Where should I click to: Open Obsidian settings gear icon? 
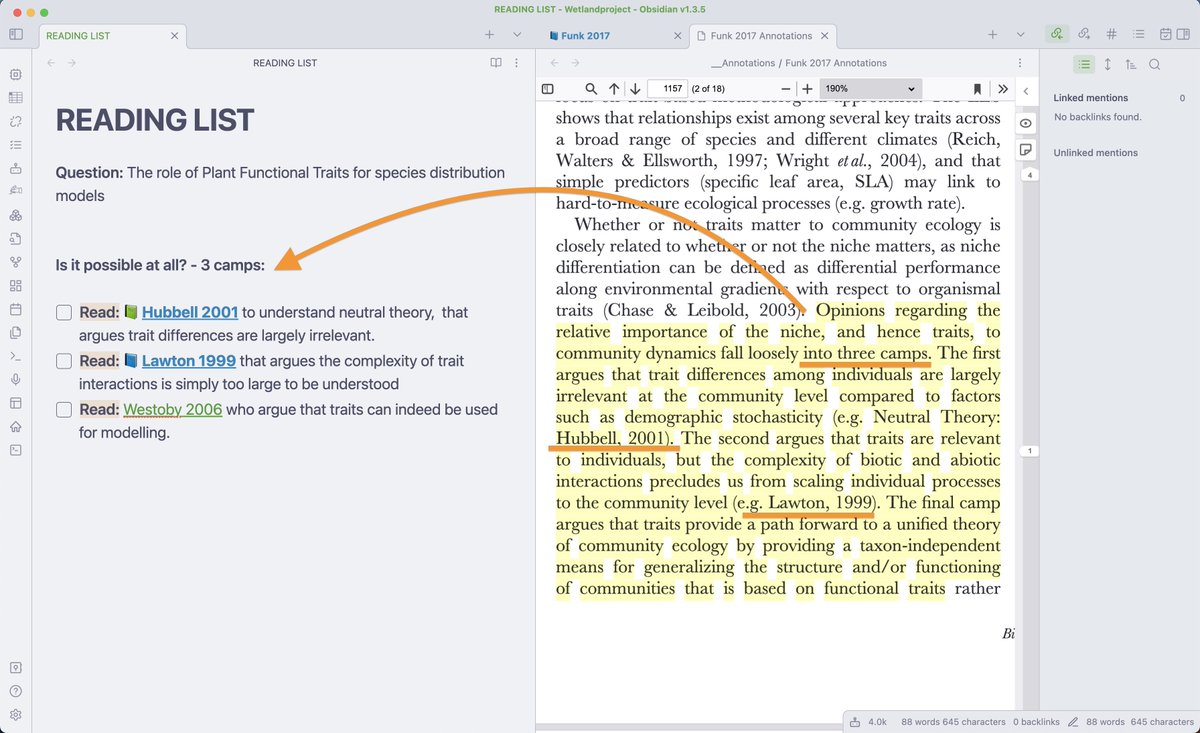point(15,715)
